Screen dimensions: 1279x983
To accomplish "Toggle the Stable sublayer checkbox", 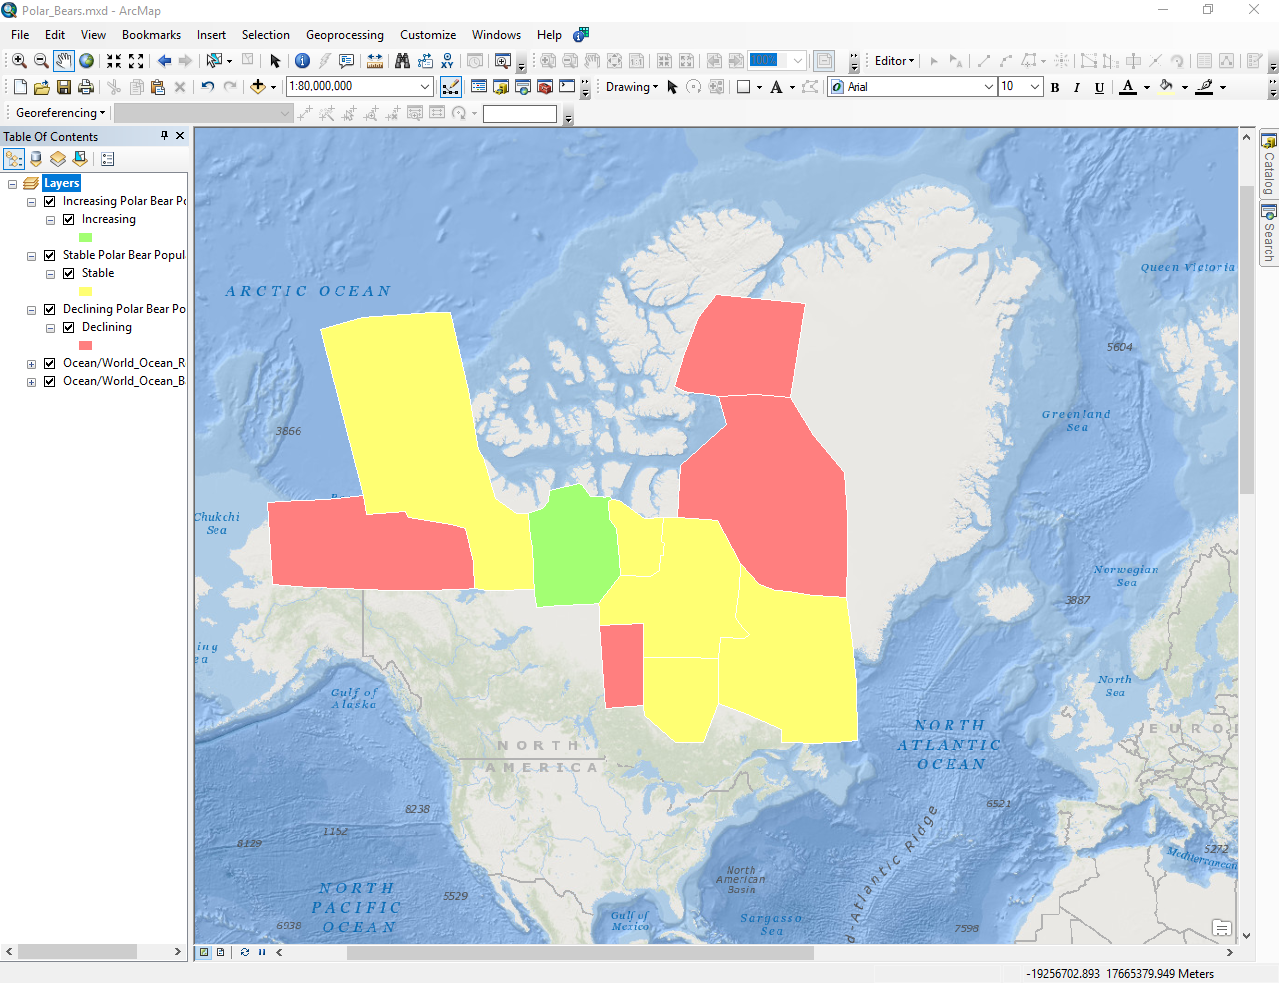I will tap(68, 273).
